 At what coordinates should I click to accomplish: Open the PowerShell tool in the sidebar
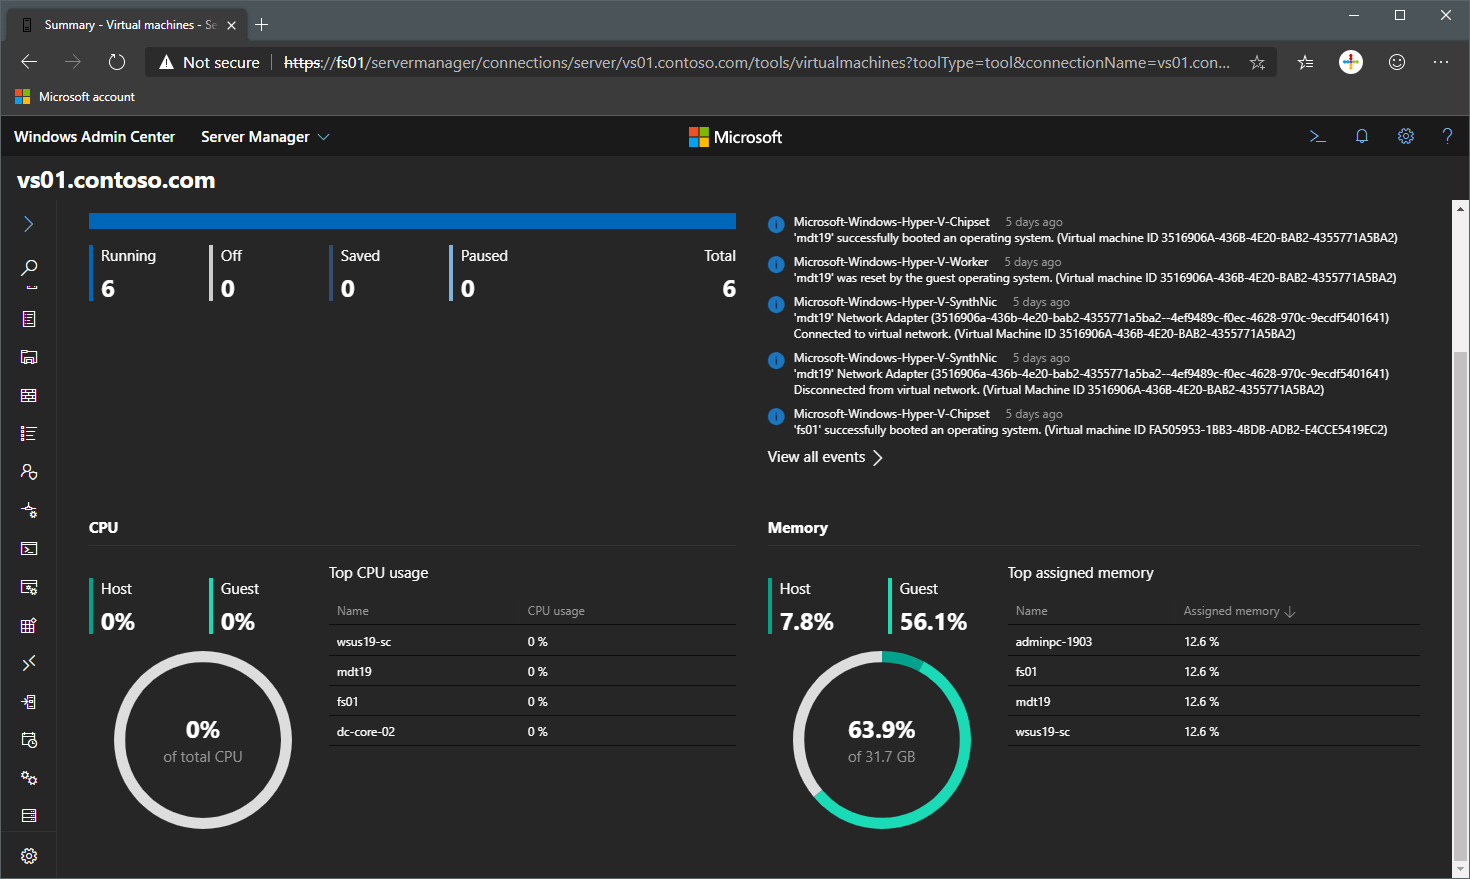29,549
